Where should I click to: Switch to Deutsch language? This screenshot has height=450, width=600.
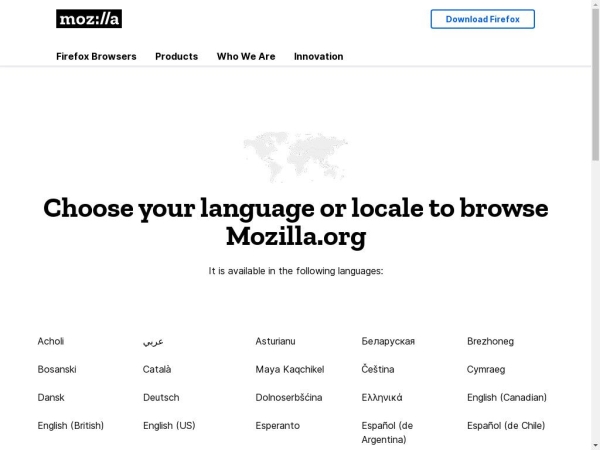coord(161,398)
